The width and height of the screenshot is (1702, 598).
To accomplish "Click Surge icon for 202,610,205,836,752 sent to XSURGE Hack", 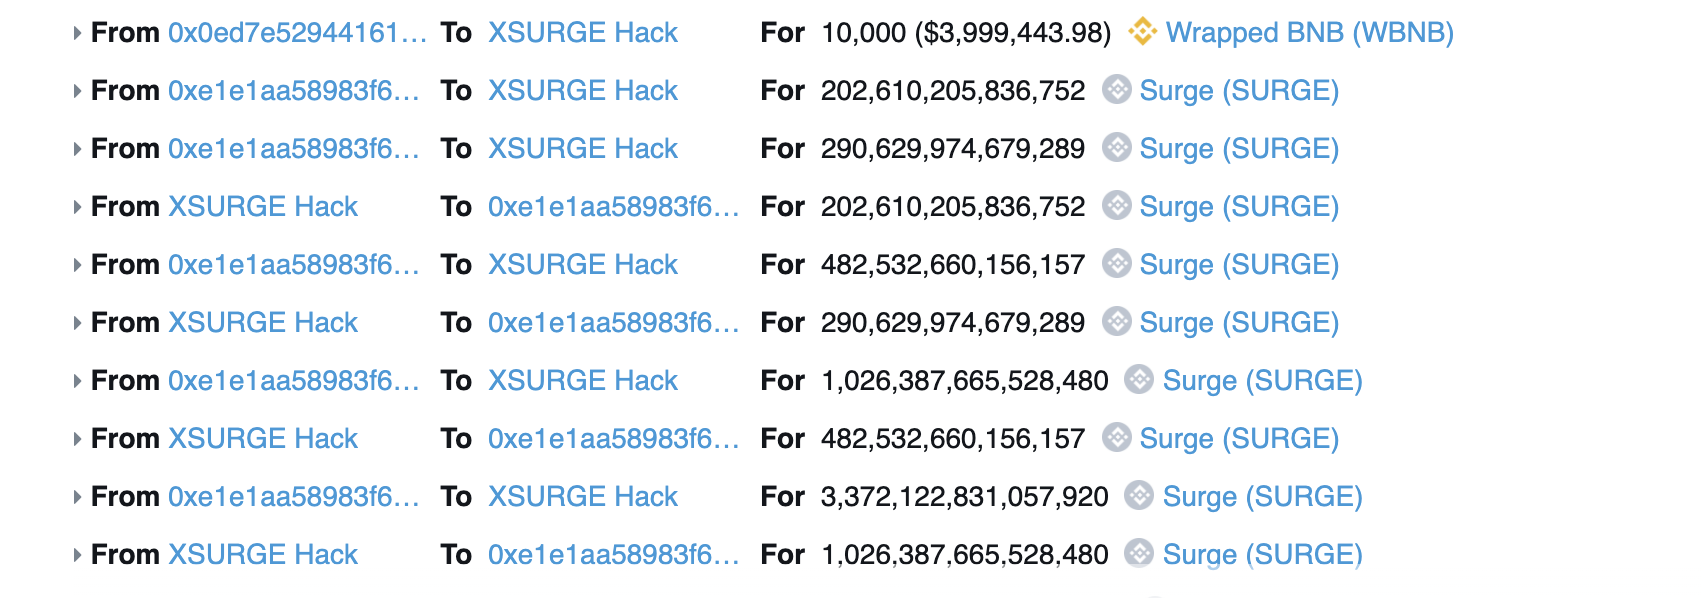I will coord(1116,90).
